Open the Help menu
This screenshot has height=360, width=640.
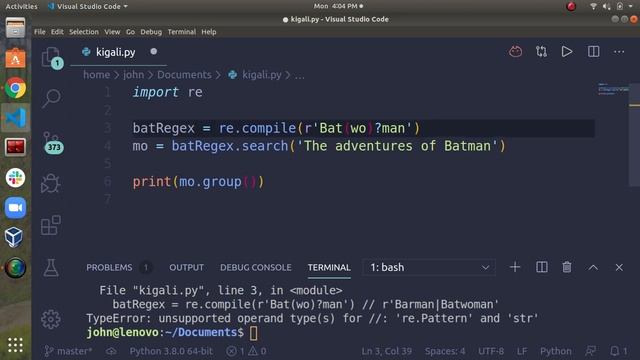tap(209, 32)
